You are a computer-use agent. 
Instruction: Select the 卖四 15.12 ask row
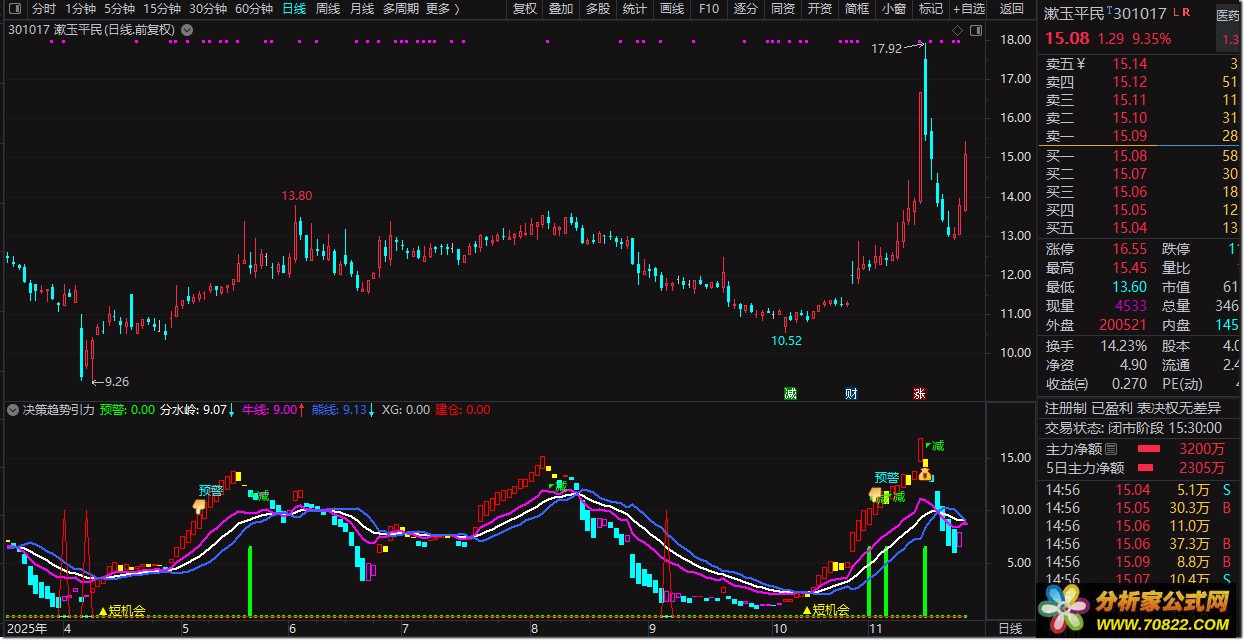[1141, 82]
